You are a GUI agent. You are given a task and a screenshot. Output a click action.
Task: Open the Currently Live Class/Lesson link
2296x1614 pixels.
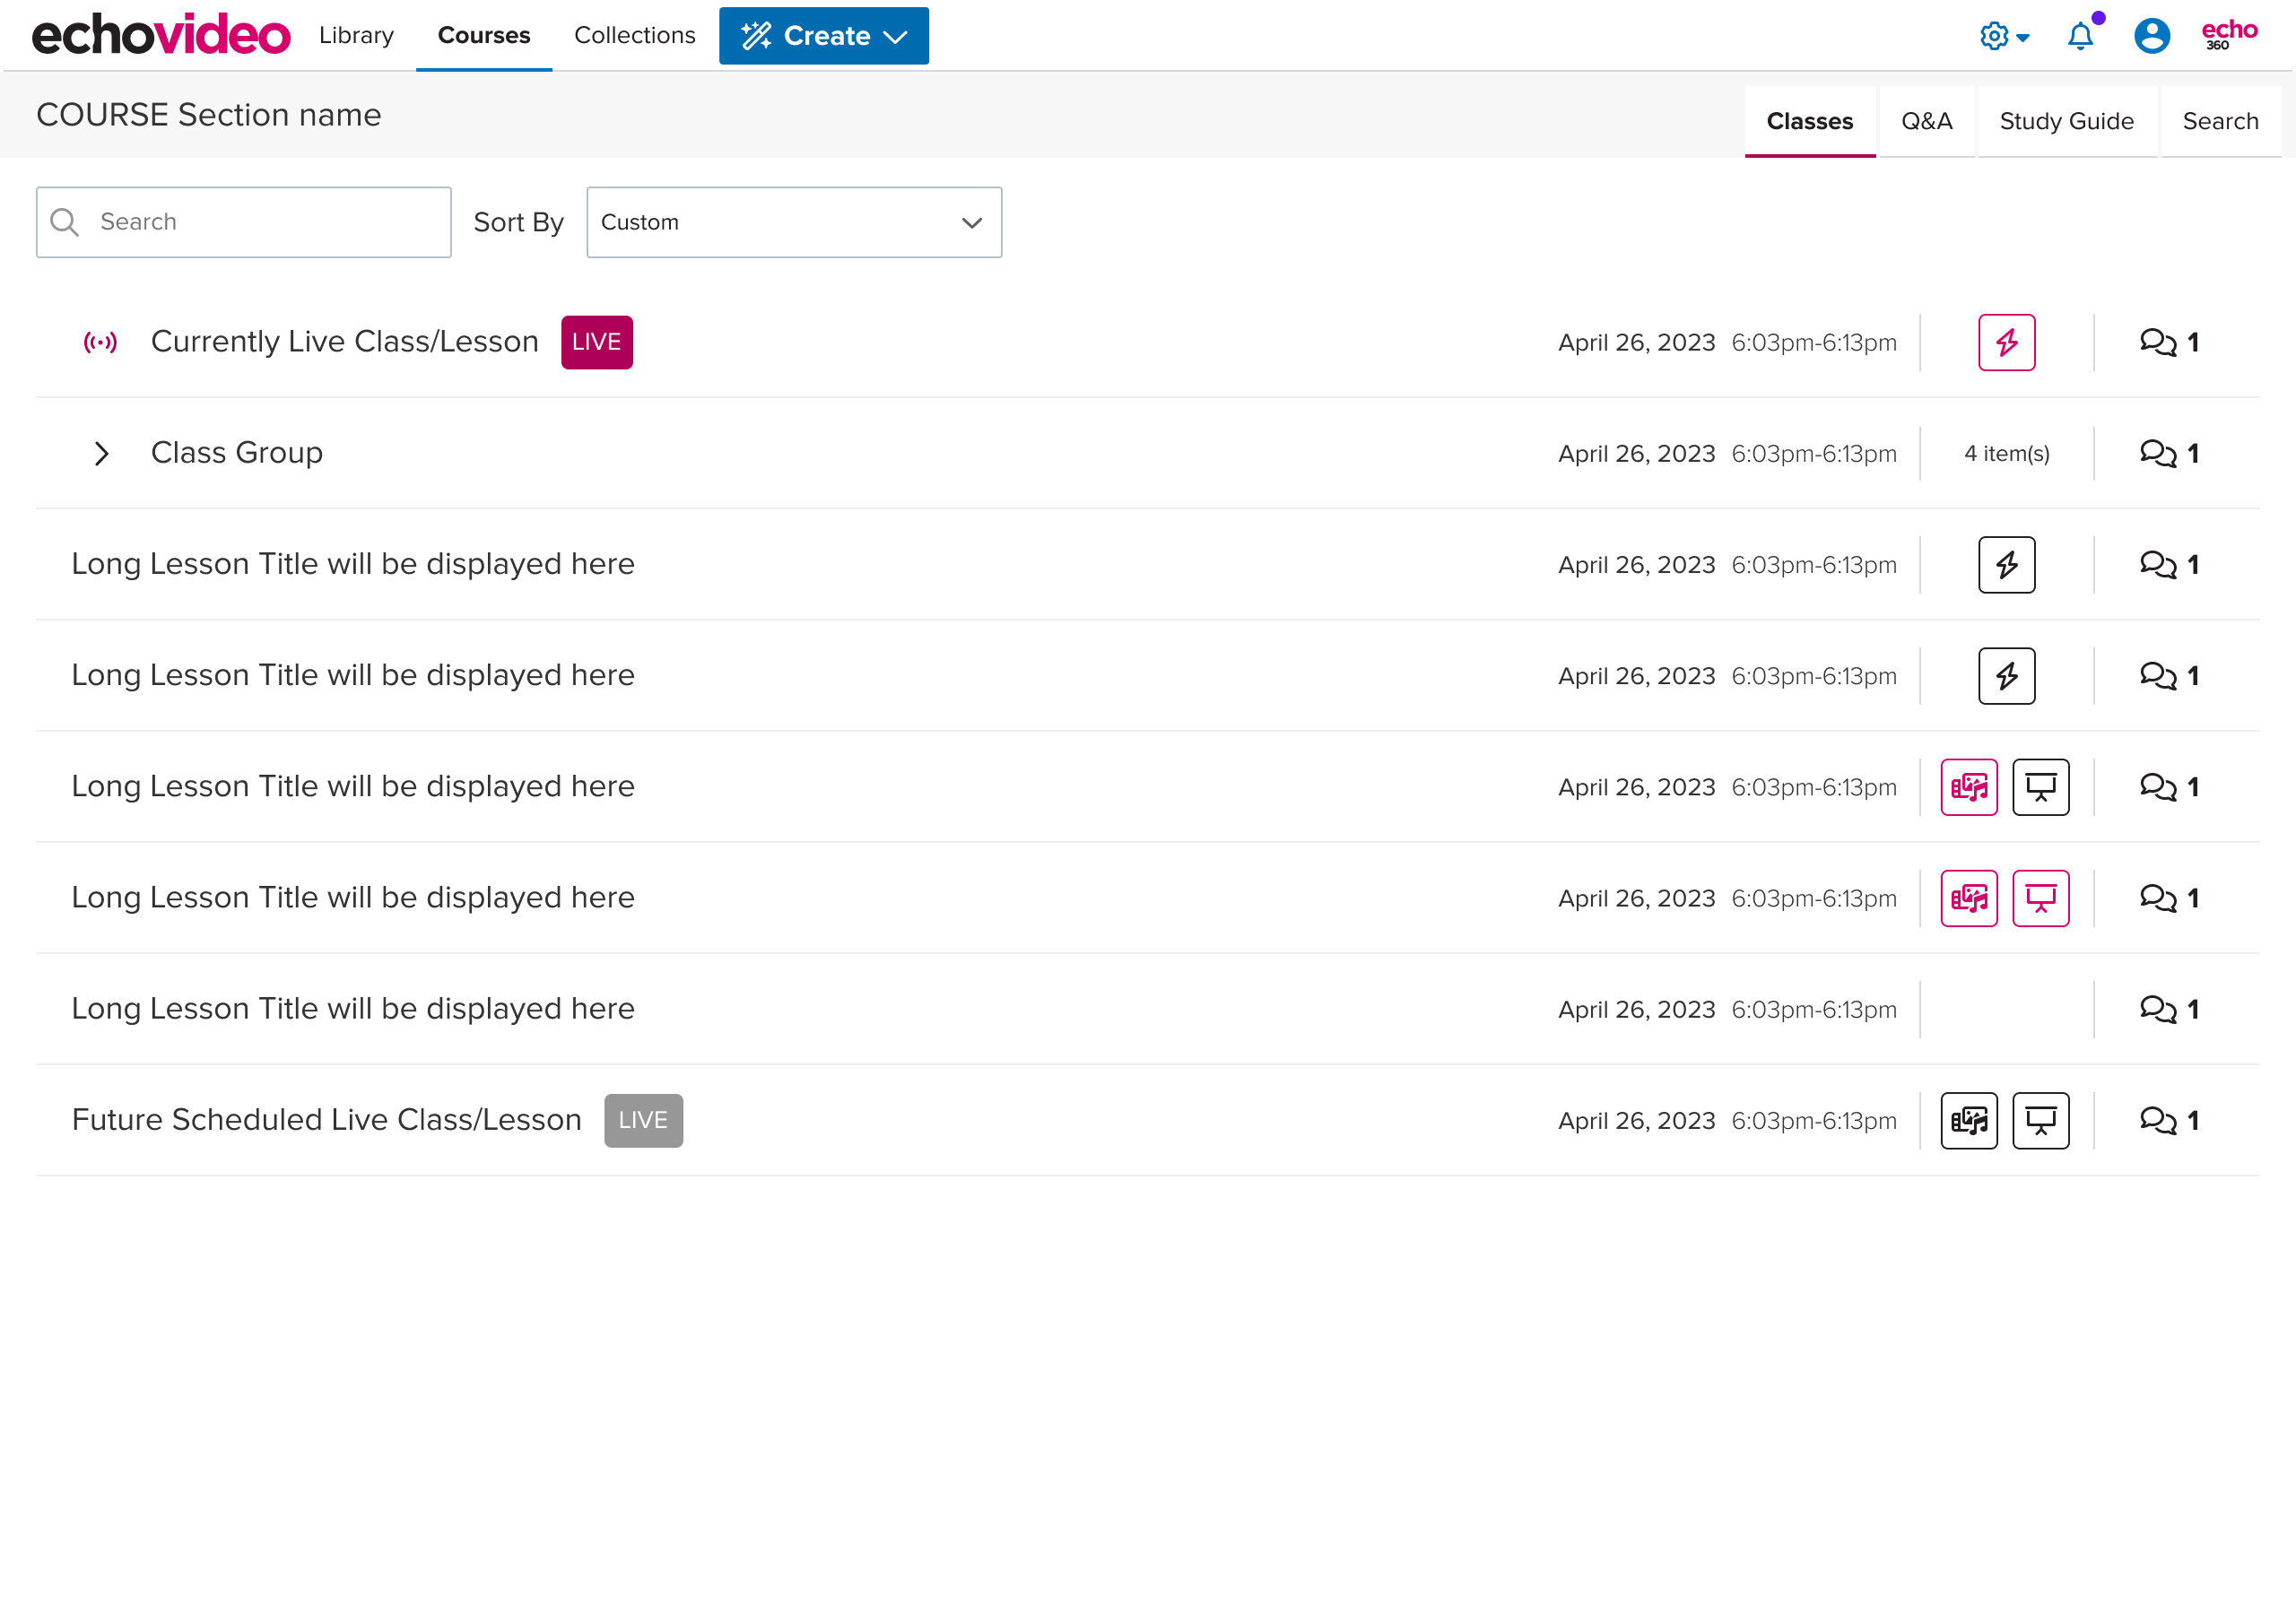(344, 341)
